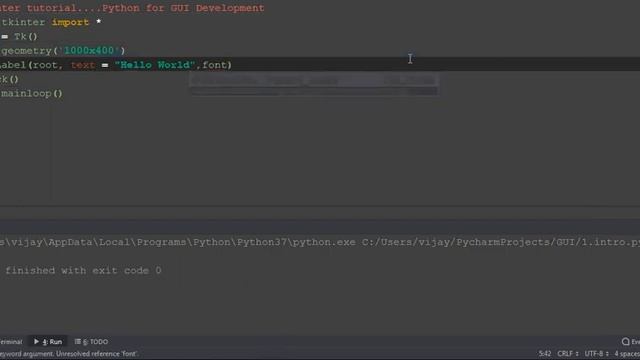
Task: Click the red tutorial comment line
Action: (132, 8)
